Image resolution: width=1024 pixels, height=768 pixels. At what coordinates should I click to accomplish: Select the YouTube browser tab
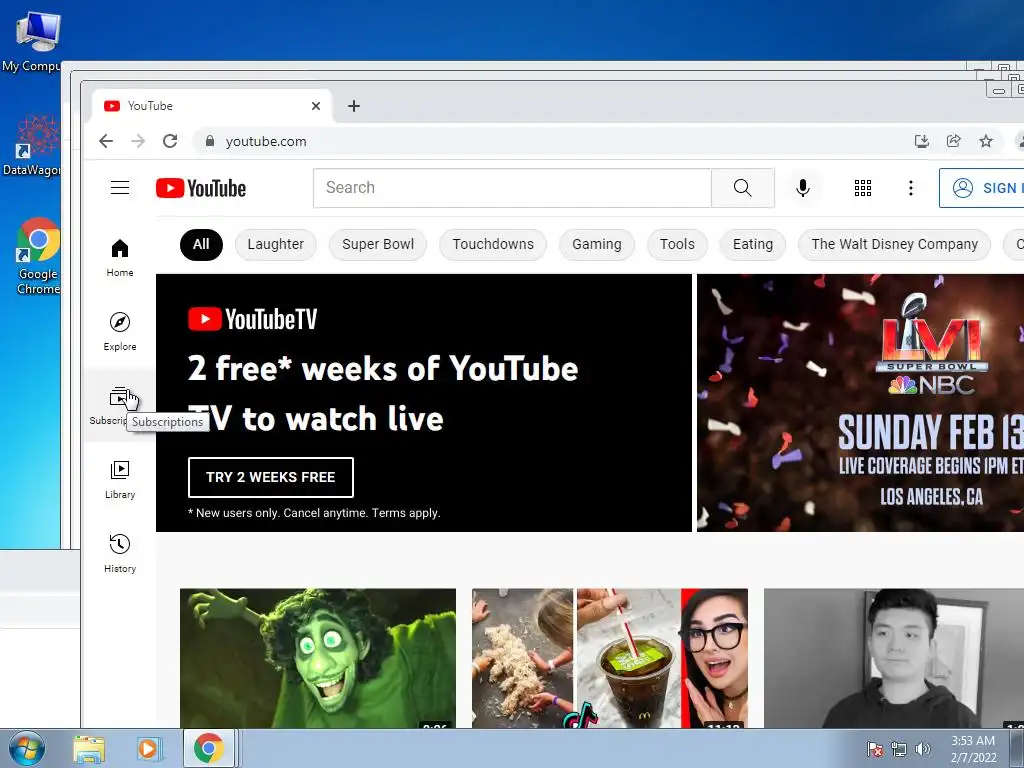click(212, 106)
